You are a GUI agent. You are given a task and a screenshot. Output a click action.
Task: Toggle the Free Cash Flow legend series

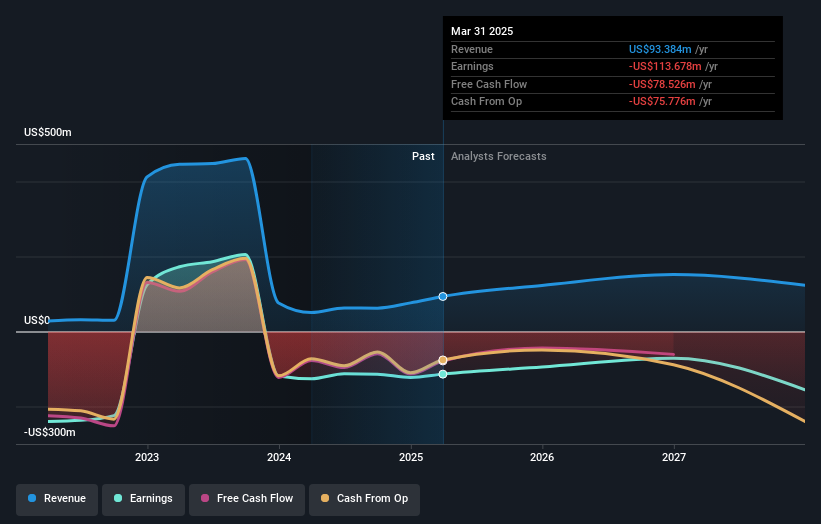click(x=247, y=499)
